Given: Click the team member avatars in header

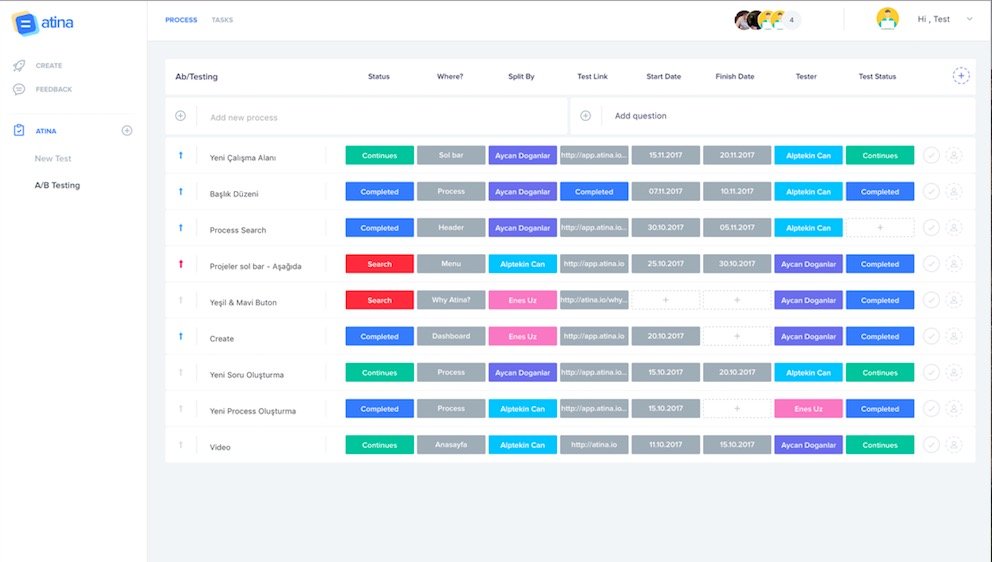Looking at the screenshot, I should coord(767,20).
